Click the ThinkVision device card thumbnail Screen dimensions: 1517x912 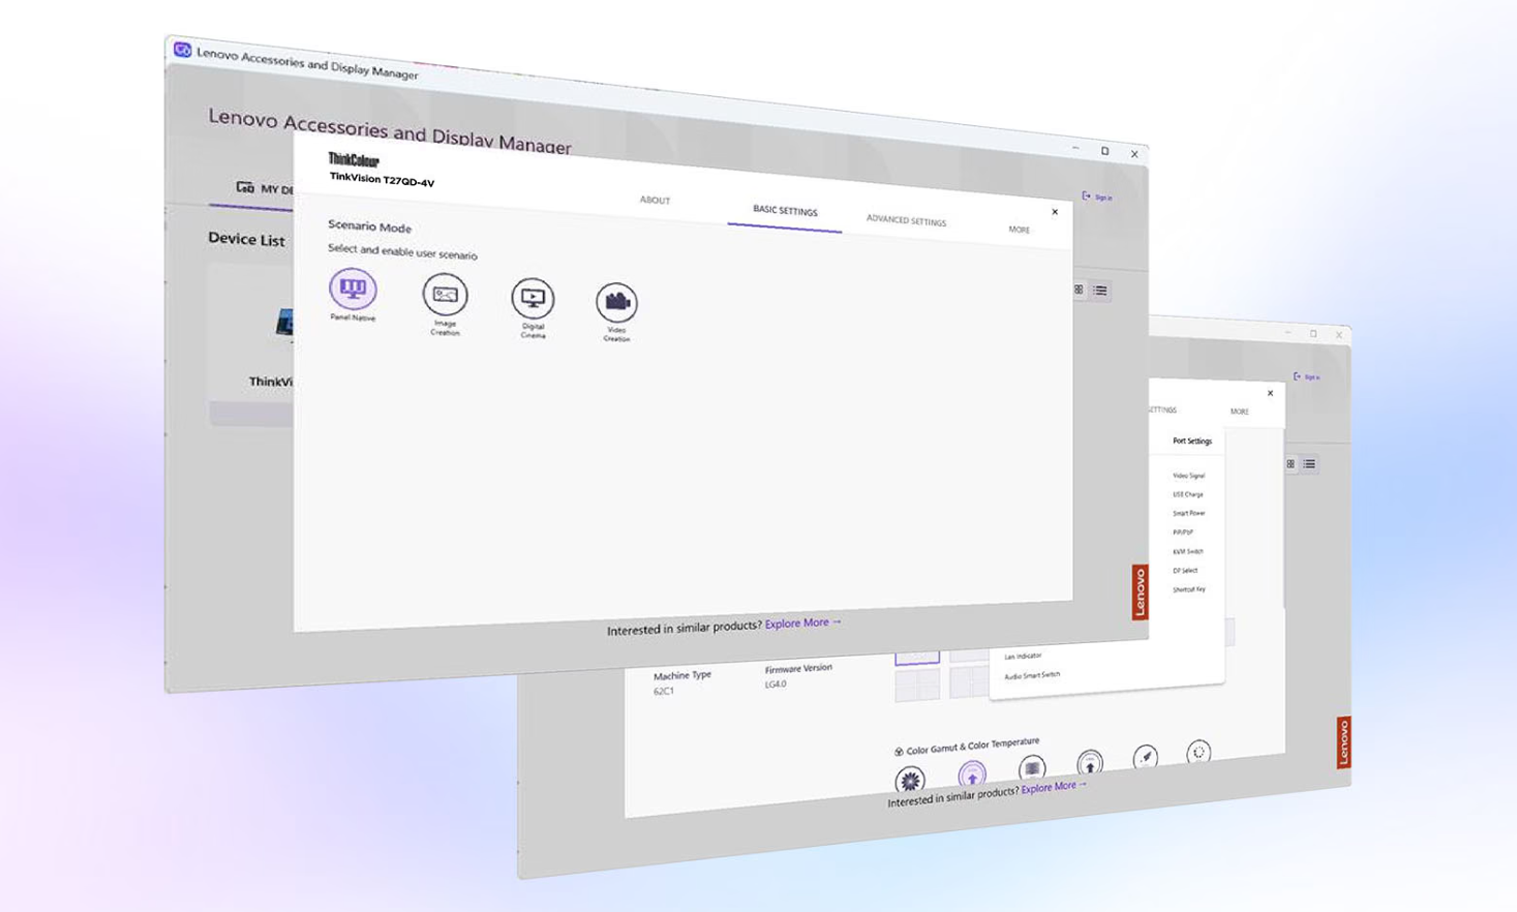point(285,322)
